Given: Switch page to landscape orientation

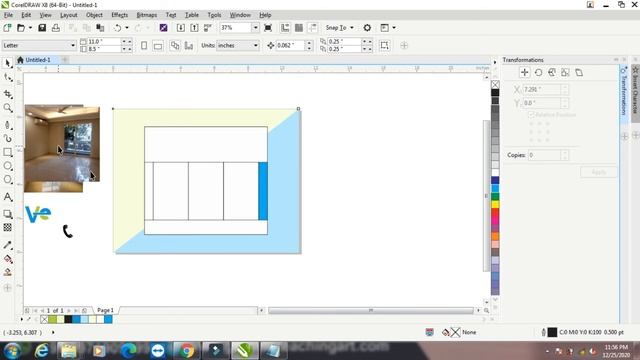Looking at the screenshot, I should point(158,45).
